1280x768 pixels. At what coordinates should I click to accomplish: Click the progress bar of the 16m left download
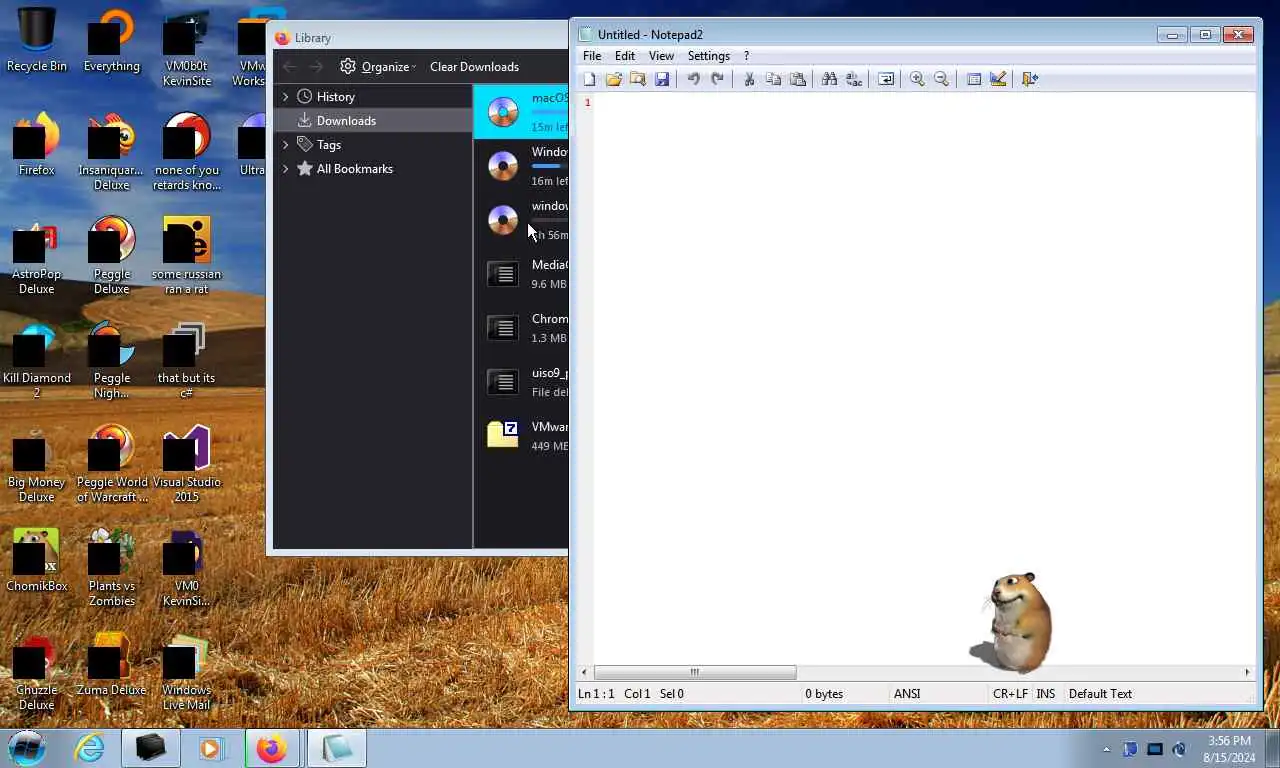click(549, 166)
